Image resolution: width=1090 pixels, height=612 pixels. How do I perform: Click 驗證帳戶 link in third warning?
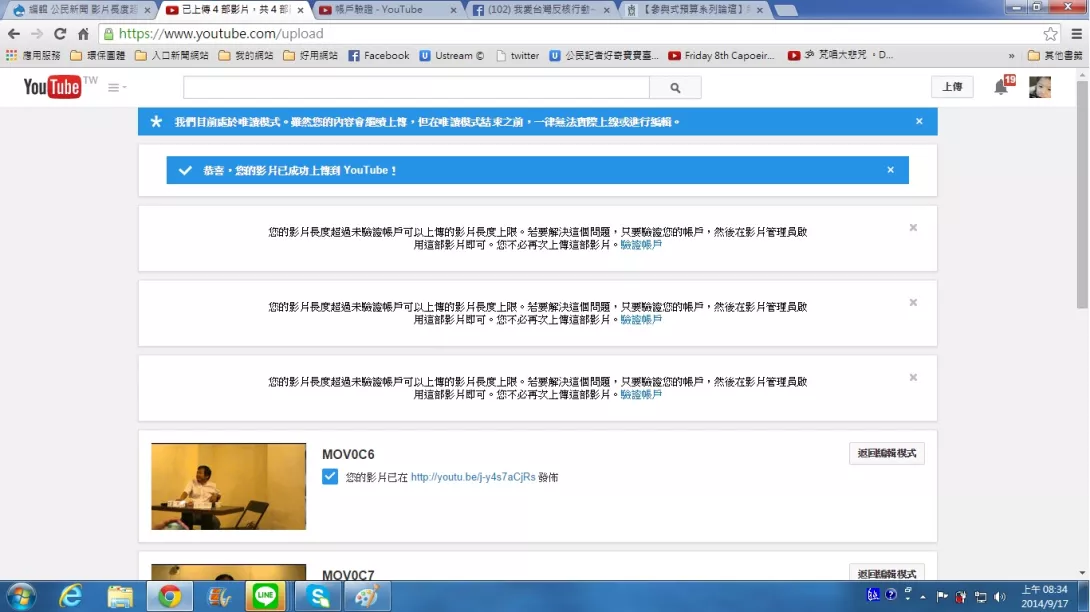click(x=641, y=394)
